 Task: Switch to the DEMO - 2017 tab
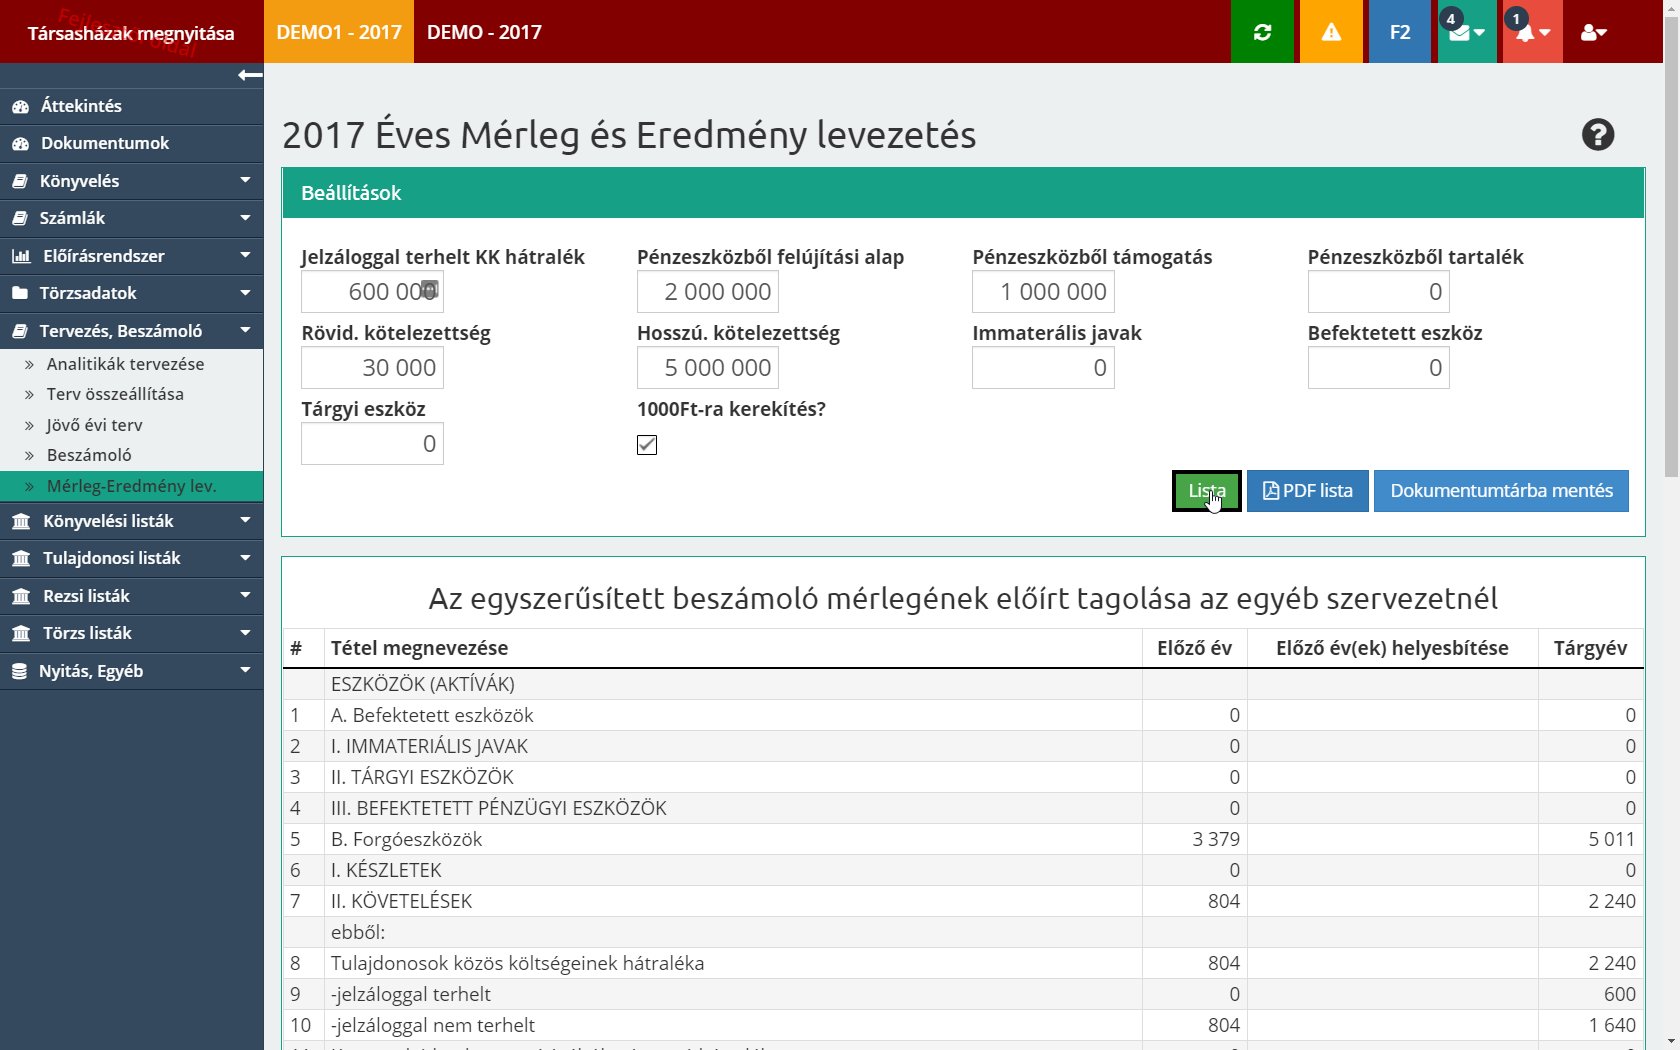click(x=484, y=32)
